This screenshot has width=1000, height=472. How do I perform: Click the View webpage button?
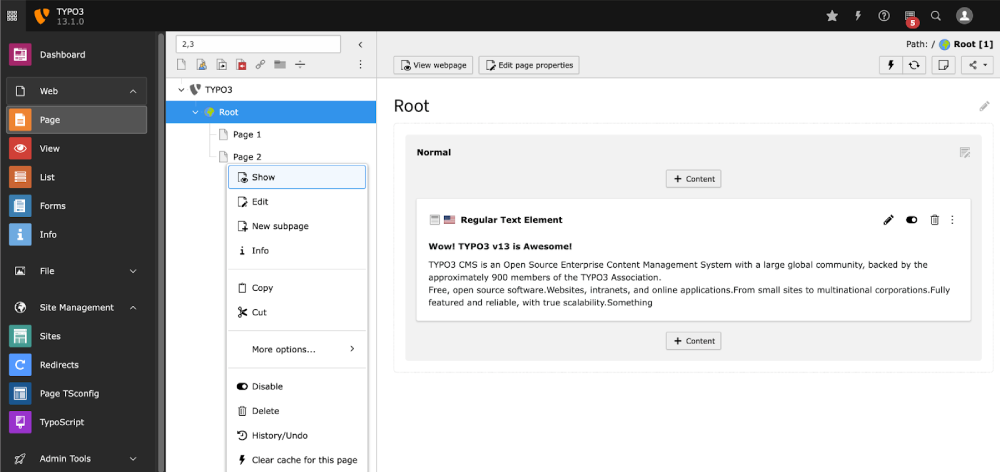(433, 65)
